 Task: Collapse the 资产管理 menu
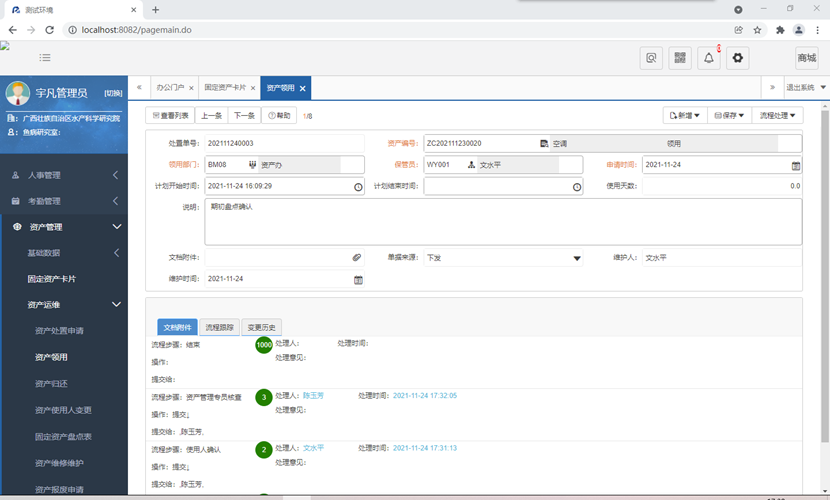pyautogui.click(x=64, y=227)
